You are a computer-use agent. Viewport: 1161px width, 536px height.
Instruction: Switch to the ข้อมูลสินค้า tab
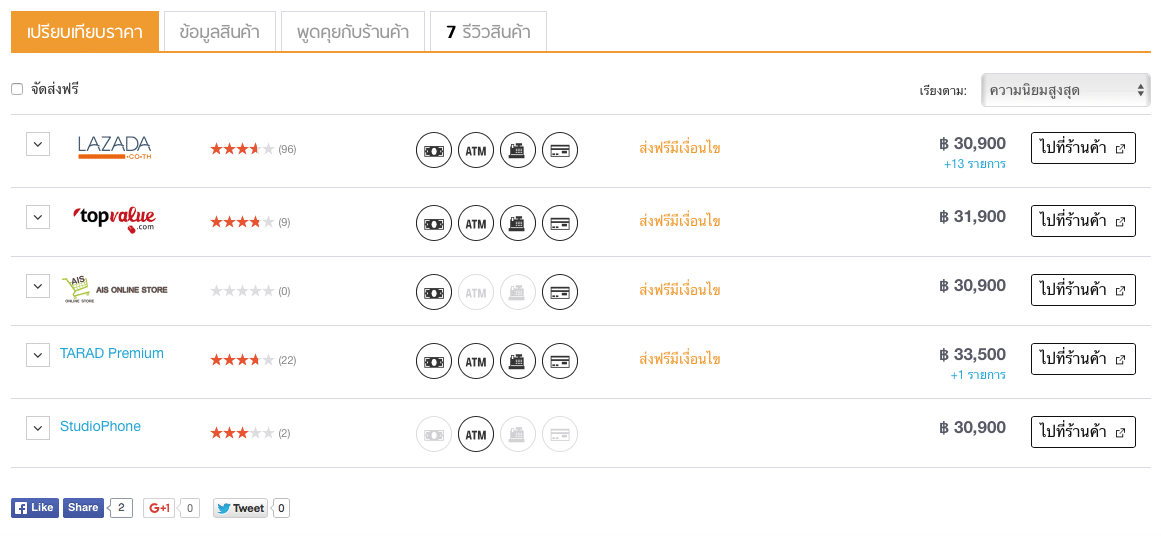point(220,32)
